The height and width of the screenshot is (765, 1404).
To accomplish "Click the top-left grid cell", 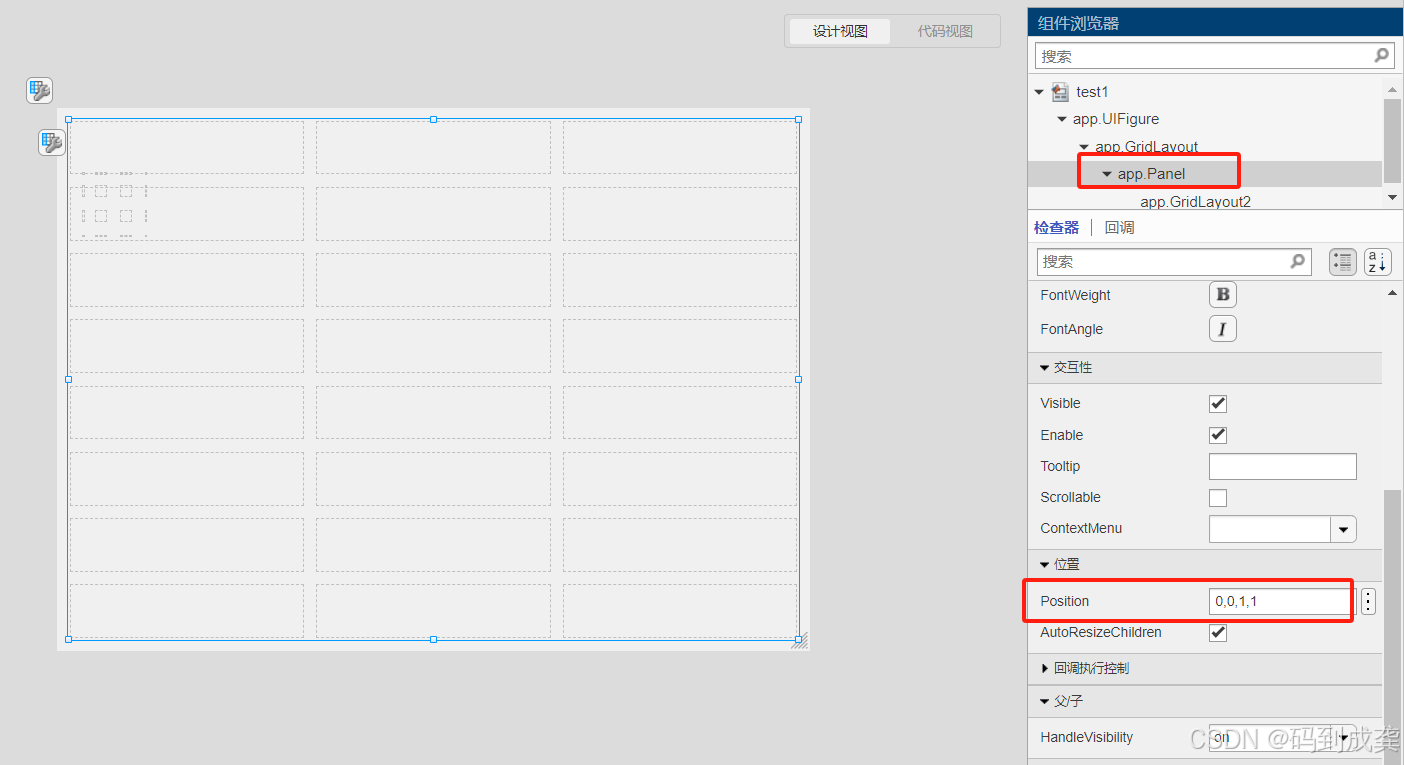I will [x=187, y=147].
